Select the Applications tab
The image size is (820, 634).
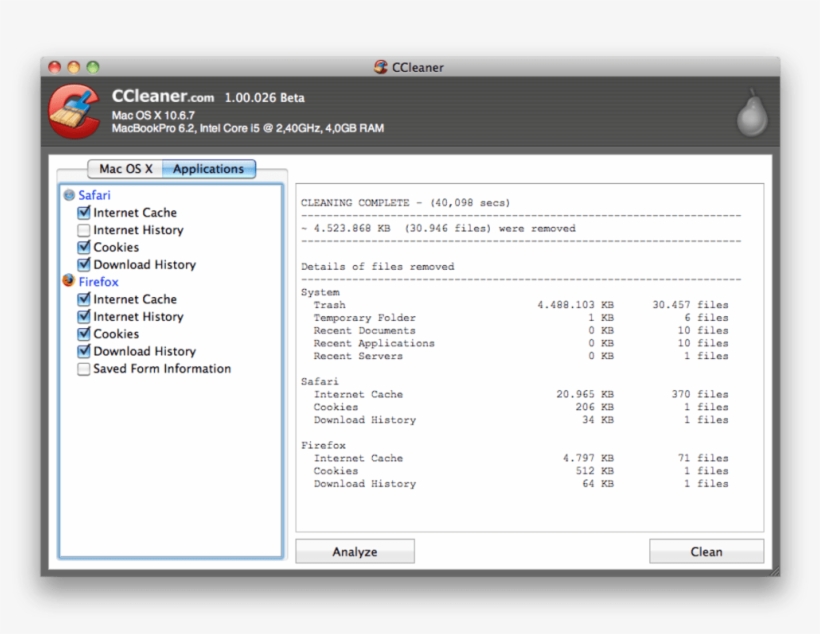(208, 168)
